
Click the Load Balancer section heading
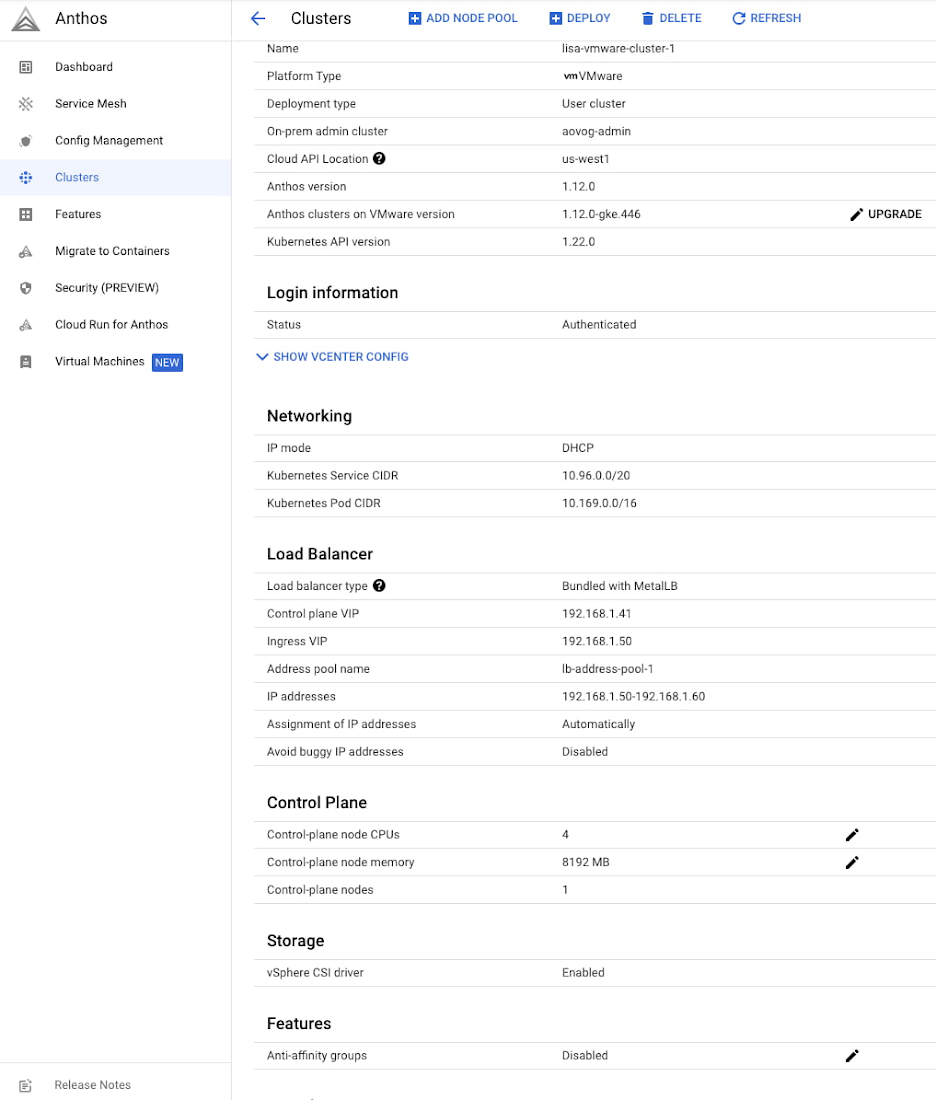[320, 554]
